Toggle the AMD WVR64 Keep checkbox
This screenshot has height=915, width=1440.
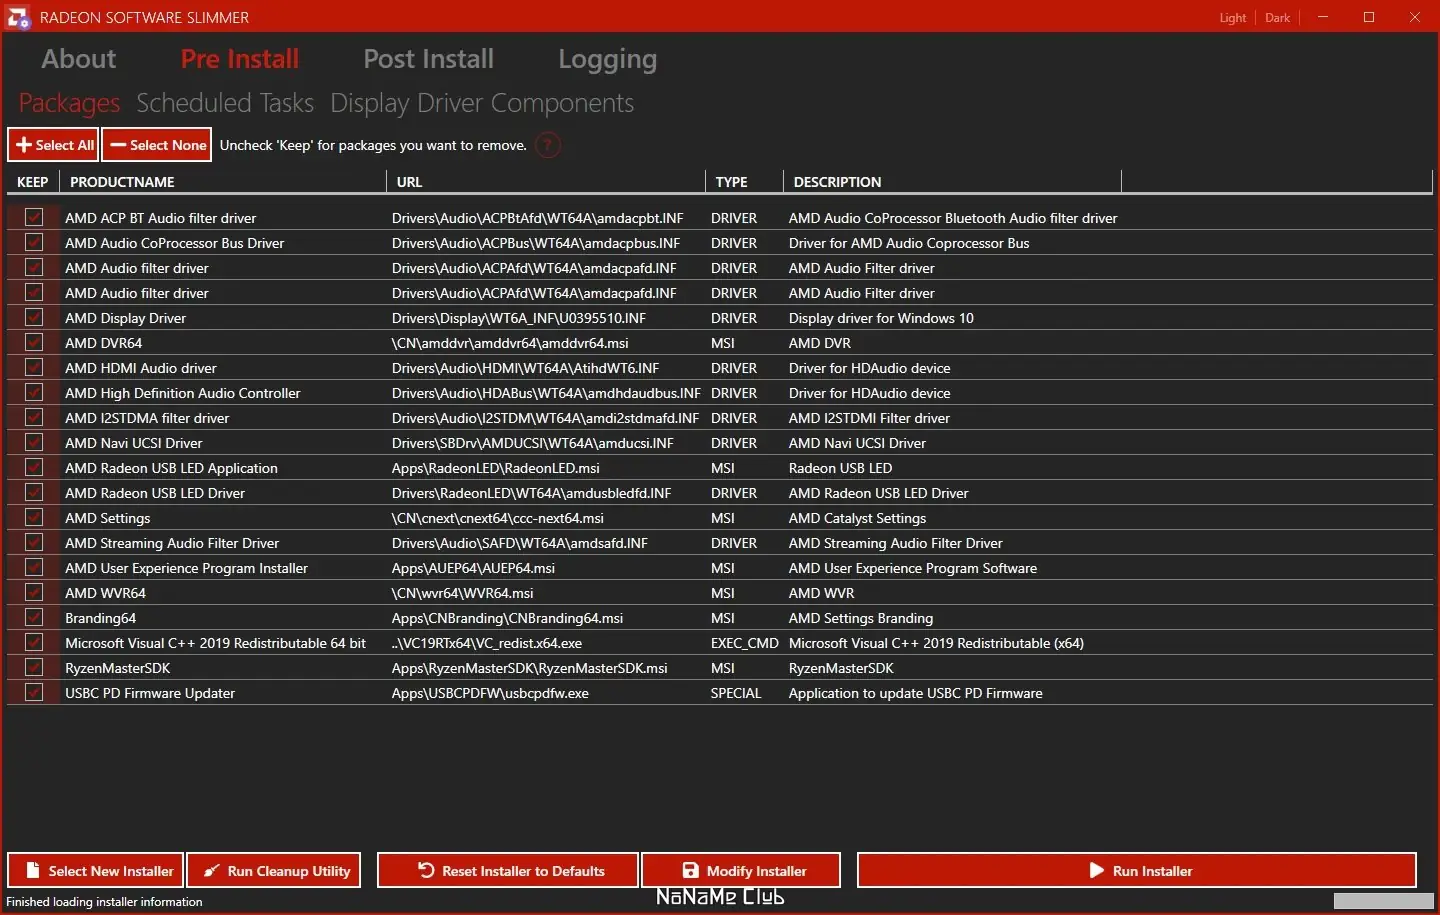click(x=34, y=592)
